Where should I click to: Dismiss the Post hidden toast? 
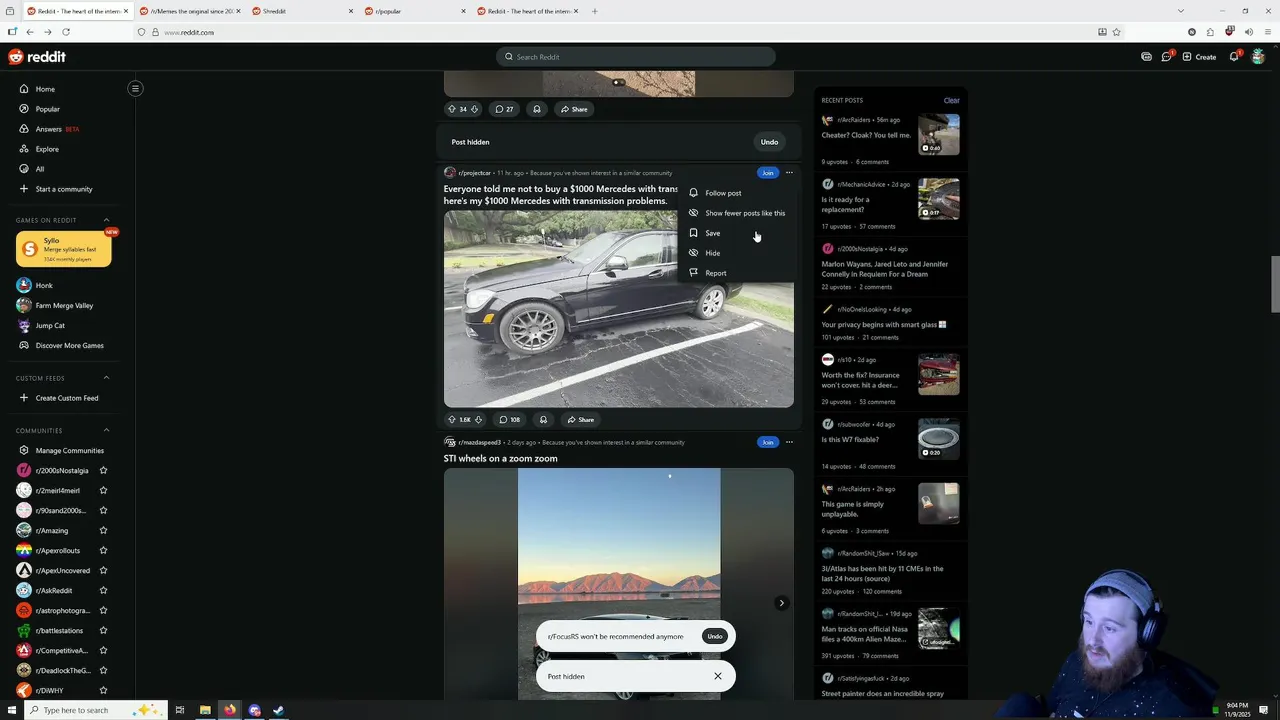click(717, 676)
